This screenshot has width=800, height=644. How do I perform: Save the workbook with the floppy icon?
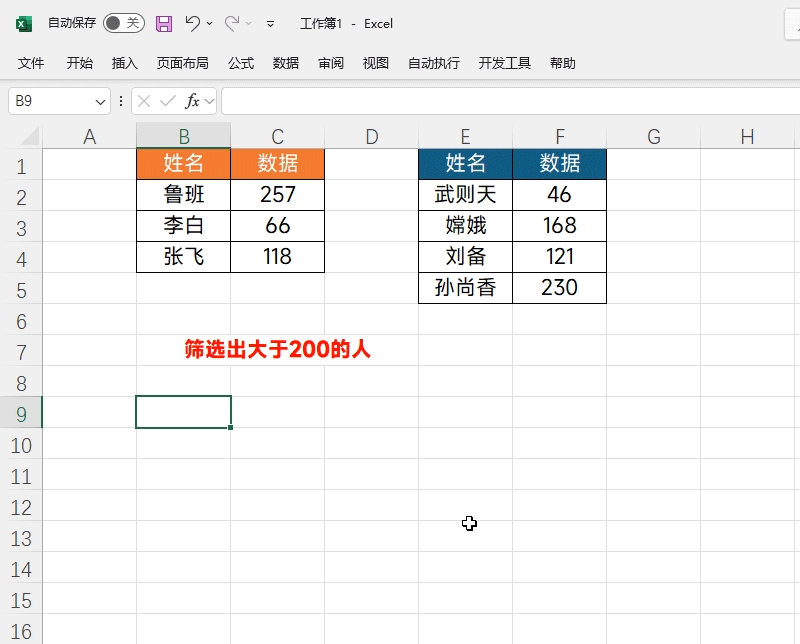(x=164, y=23)
